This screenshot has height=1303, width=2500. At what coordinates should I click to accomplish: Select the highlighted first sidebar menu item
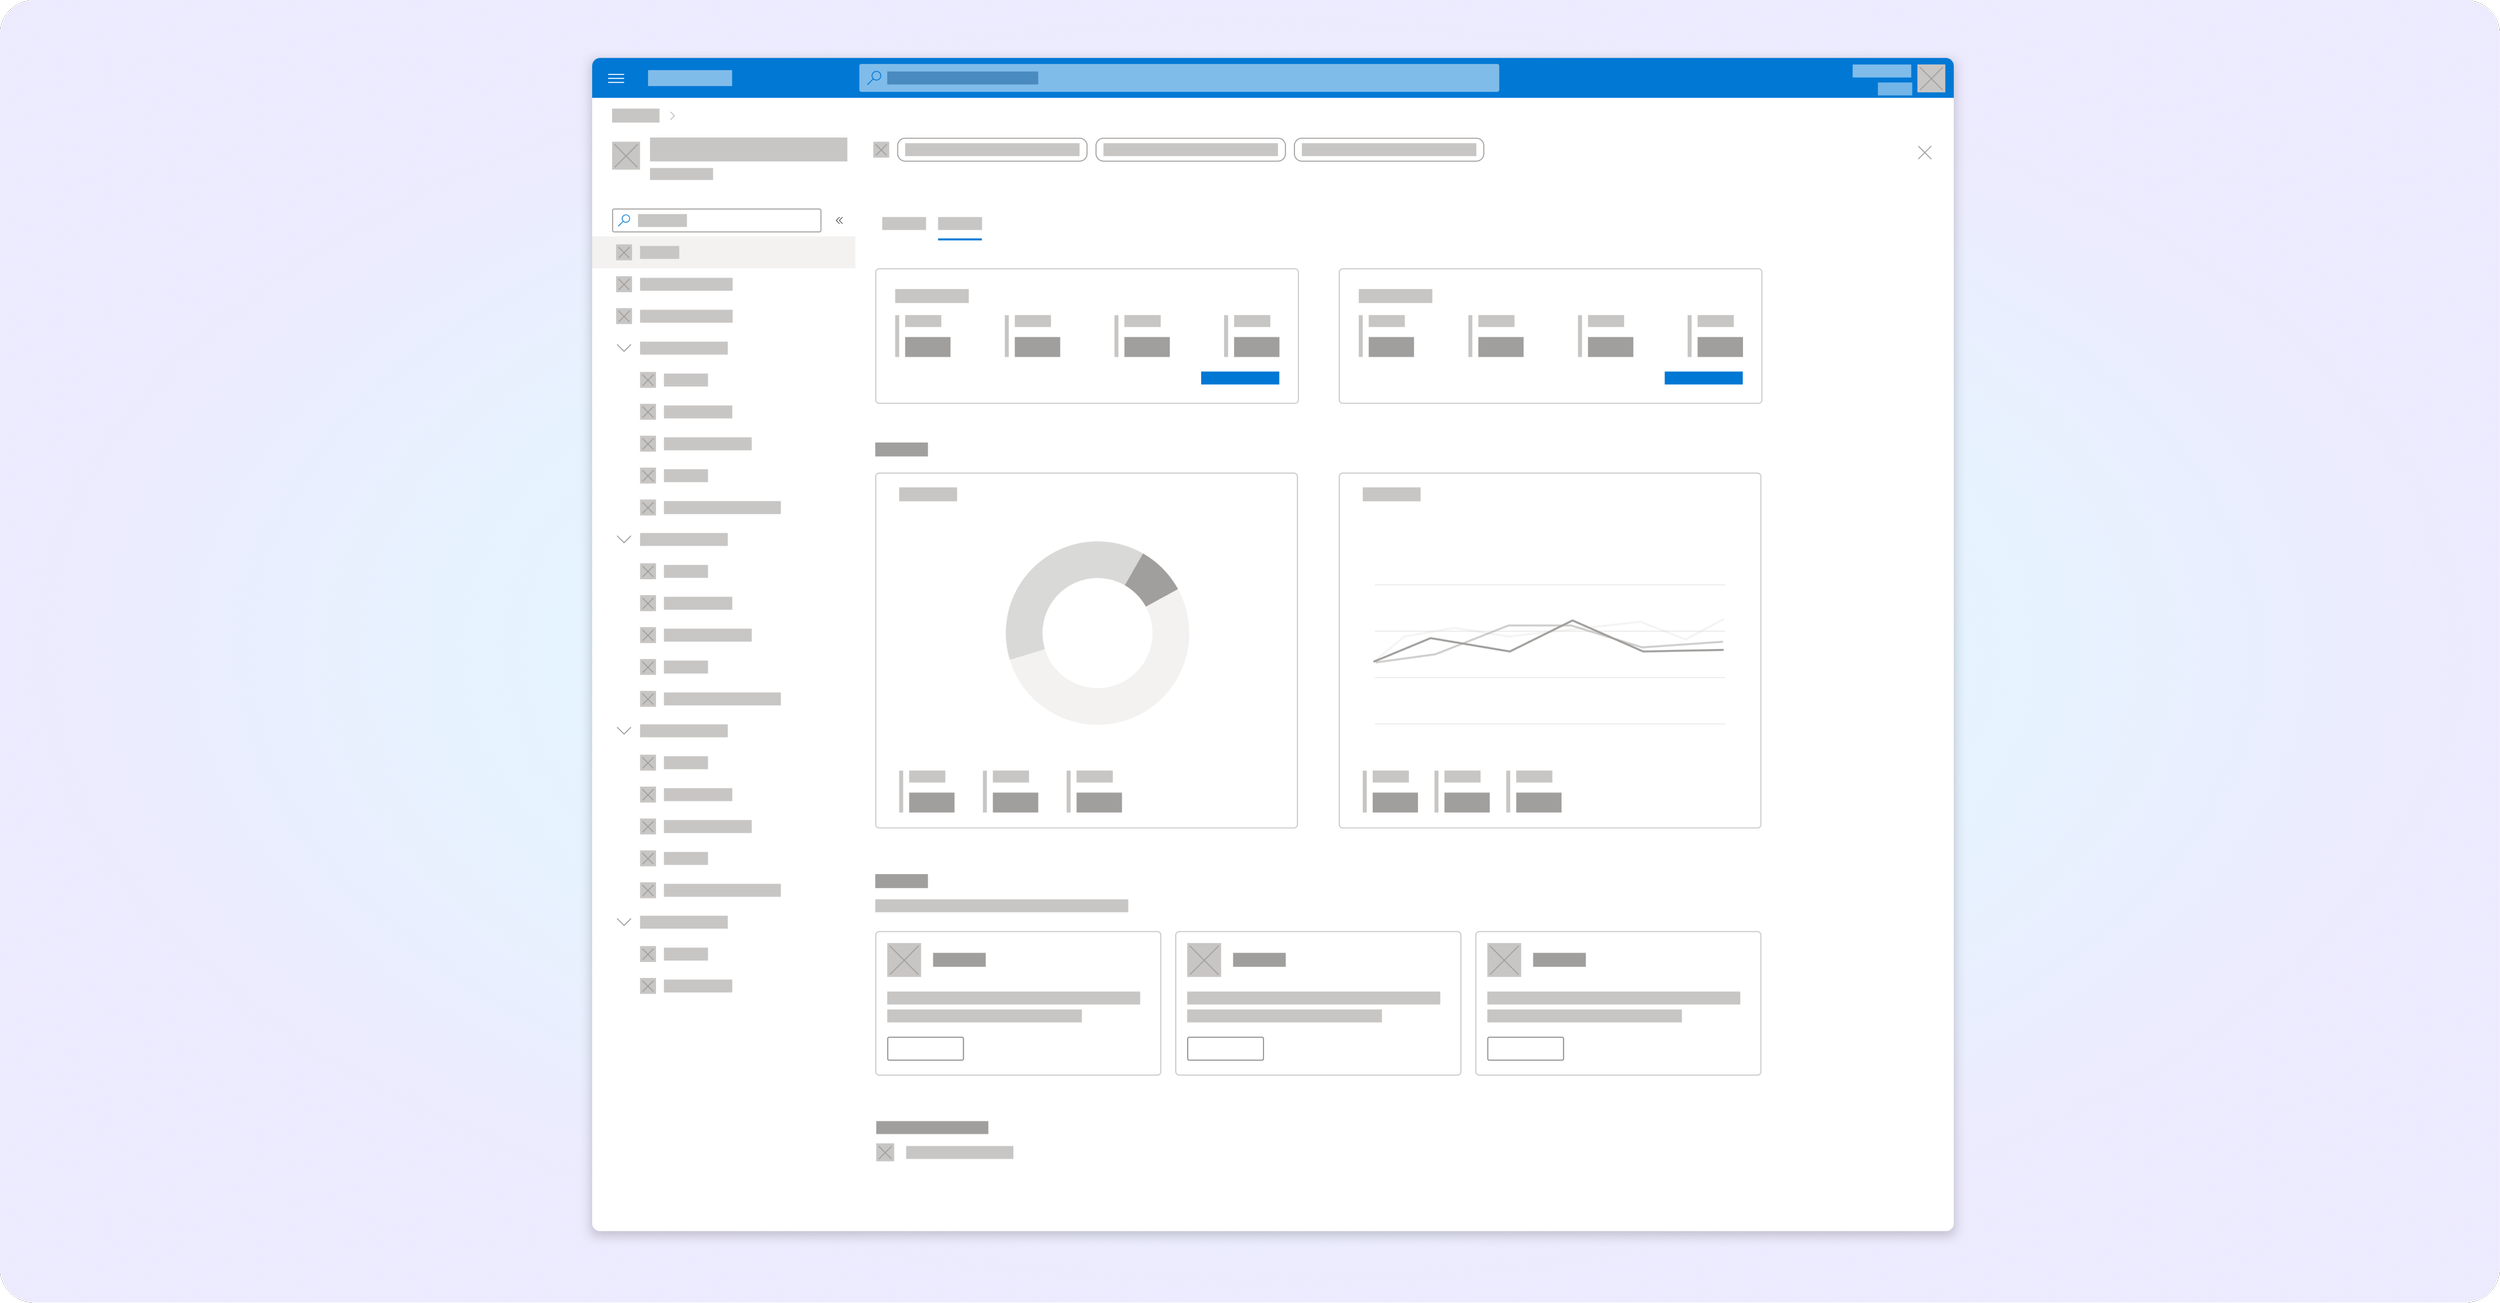coord(724,252)
